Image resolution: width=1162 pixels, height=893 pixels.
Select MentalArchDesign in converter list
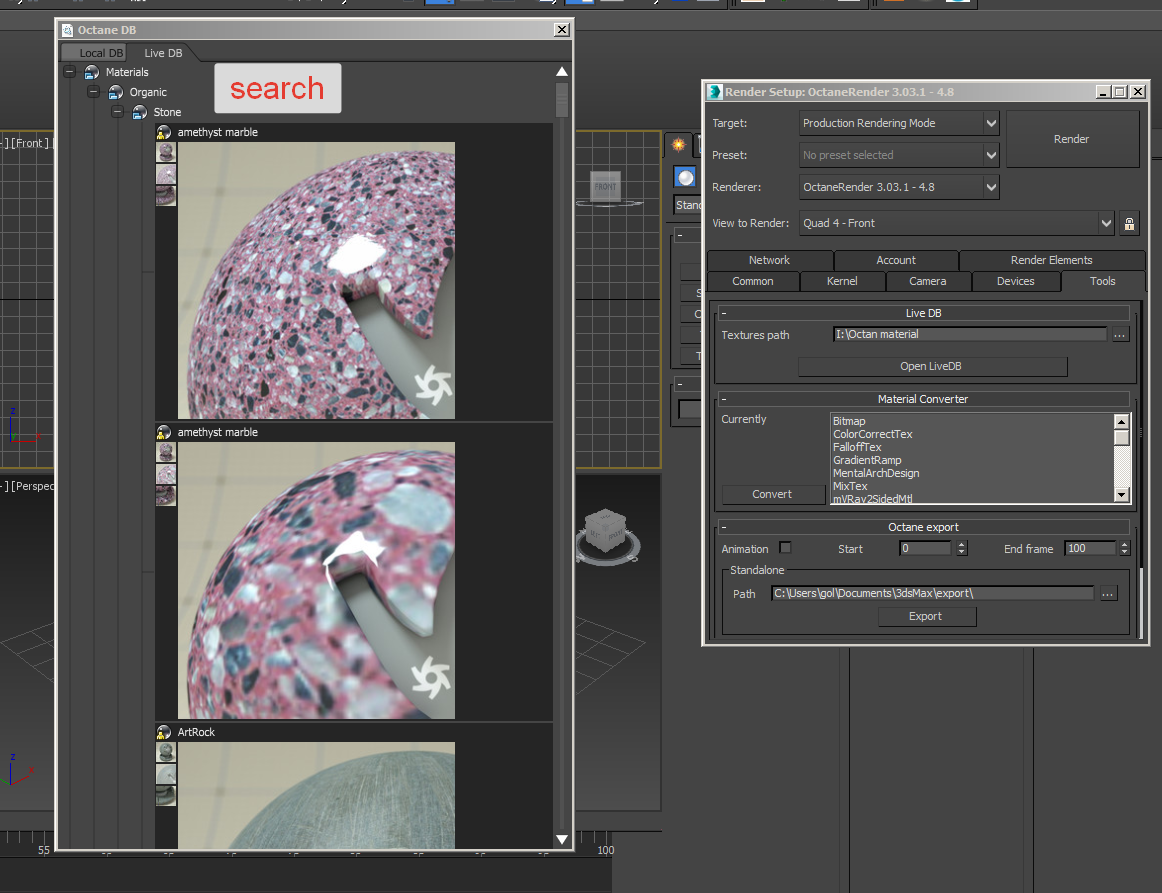876,473
